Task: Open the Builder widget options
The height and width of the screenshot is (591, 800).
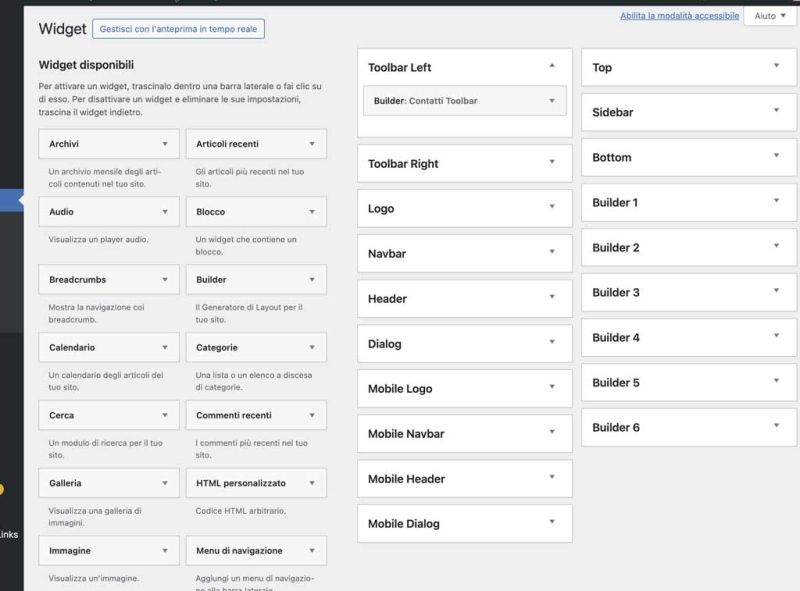Action: tap(256, 279)
